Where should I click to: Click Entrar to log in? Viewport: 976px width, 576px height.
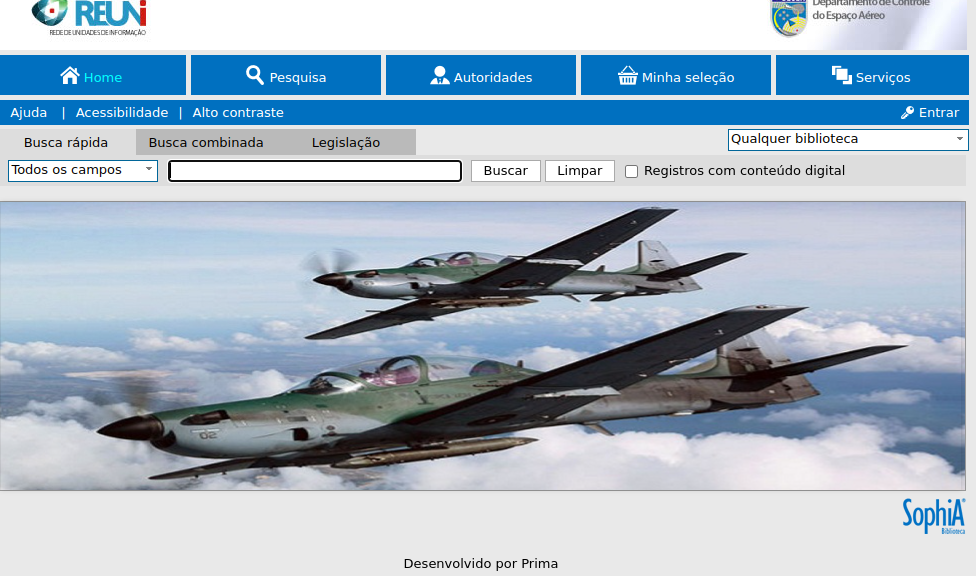pos(939,113)
